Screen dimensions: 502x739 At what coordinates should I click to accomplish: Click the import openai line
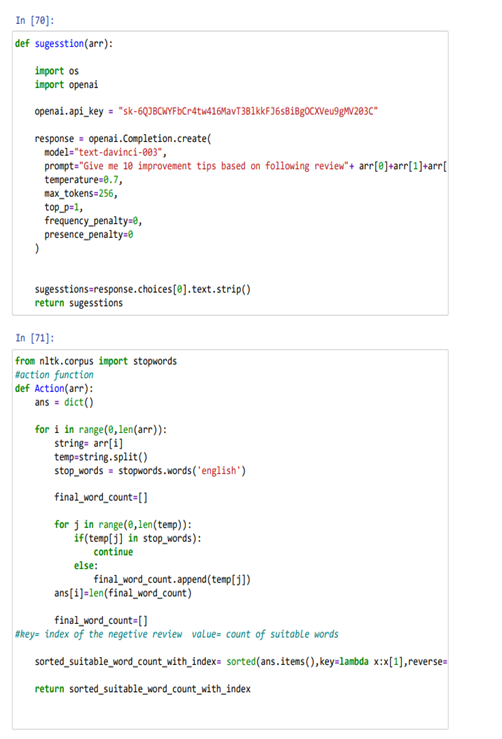66,85
